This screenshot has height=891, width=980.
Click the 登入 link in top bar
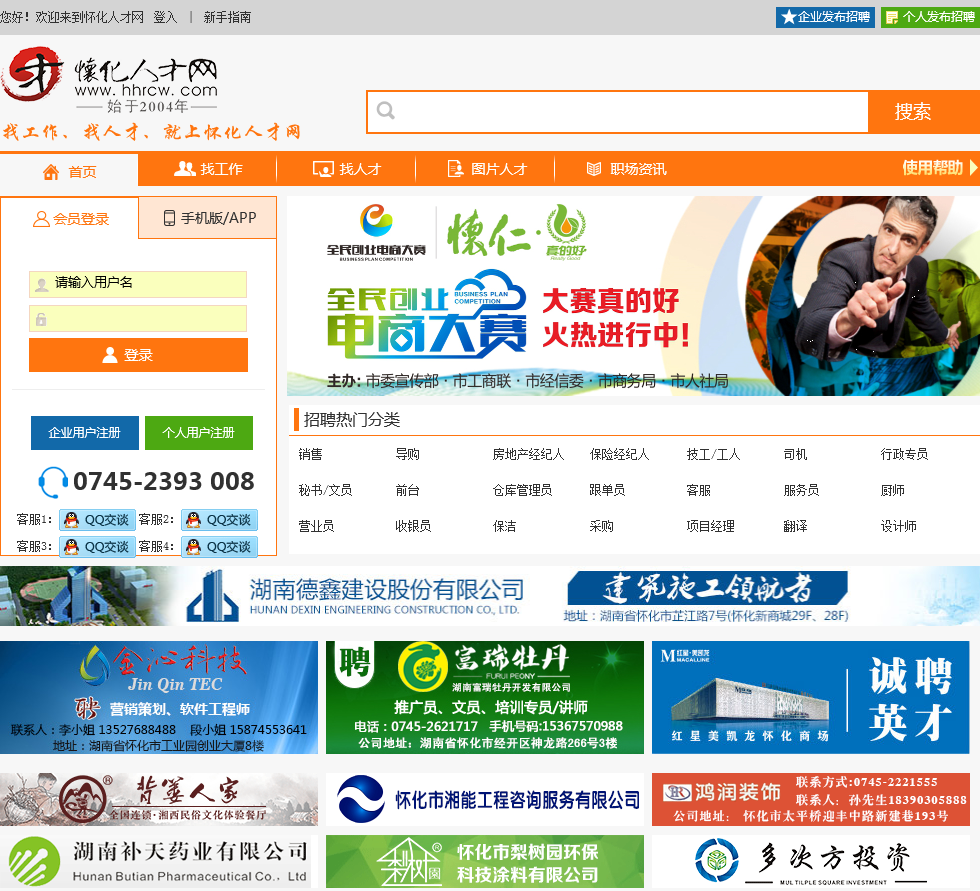[166, 17]
